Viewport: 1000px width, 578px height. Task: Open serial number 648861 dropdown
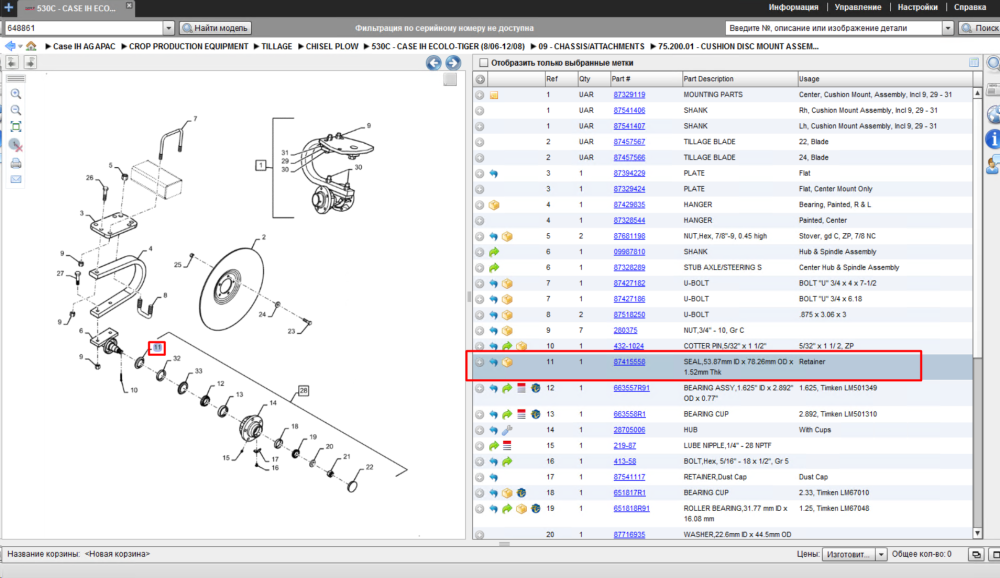[x=168, y=28]
